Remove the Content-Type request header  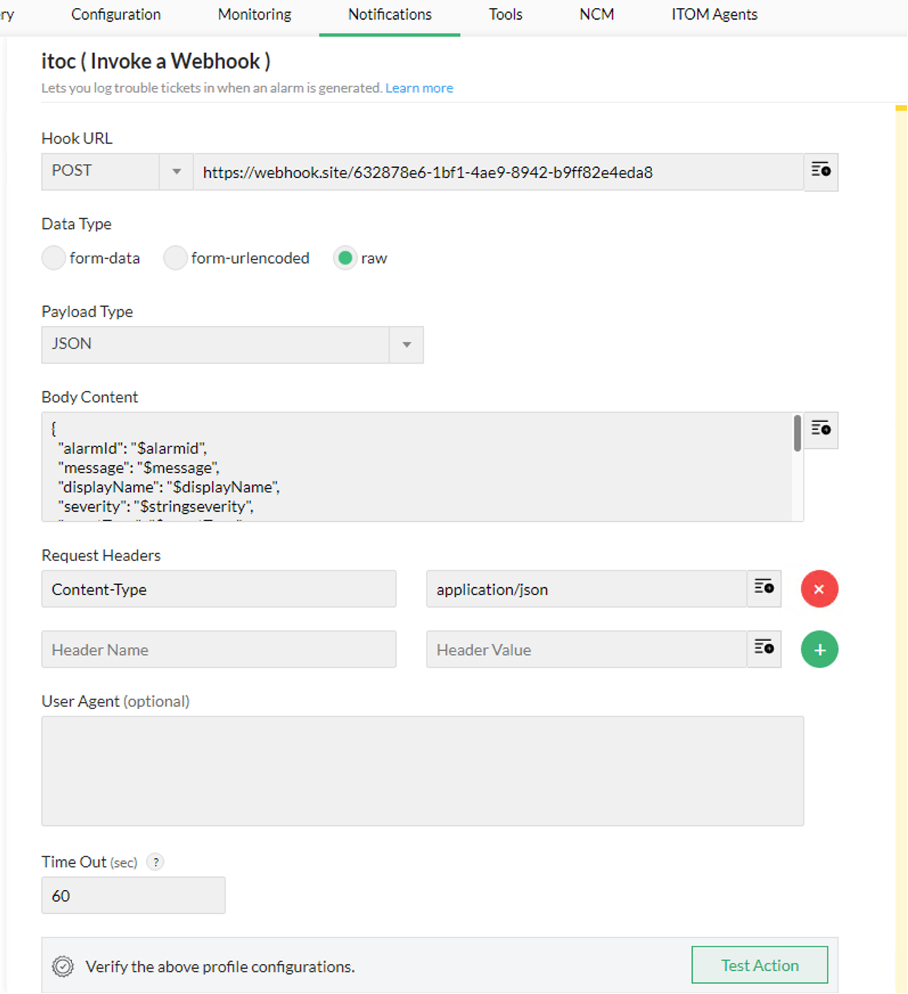point(819,589)
